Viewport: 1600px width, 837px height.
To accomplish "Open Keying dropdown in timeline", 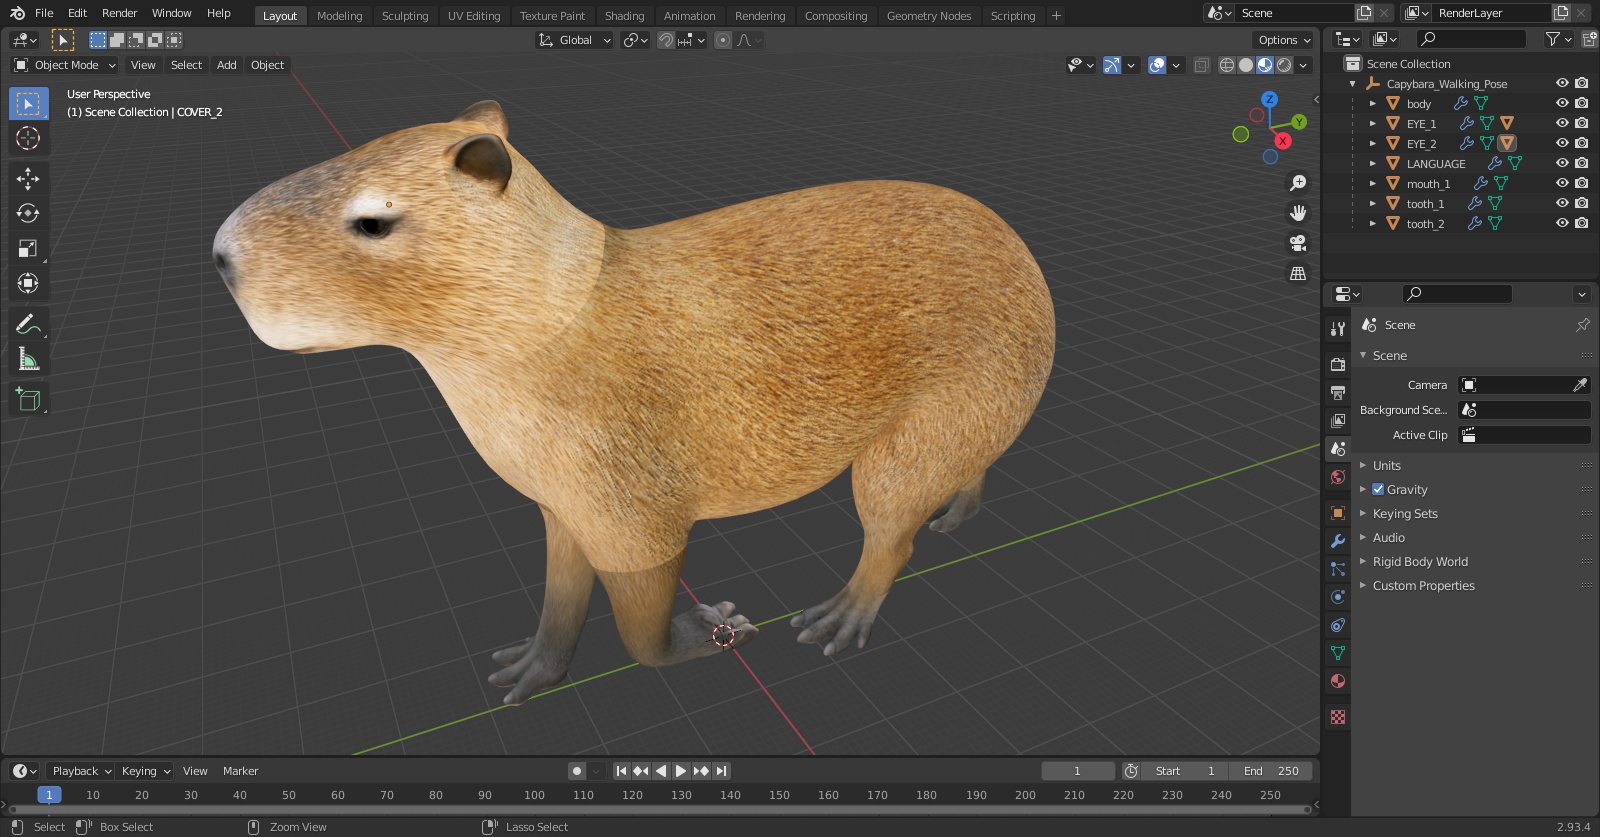I will click(x=146, y=771).
